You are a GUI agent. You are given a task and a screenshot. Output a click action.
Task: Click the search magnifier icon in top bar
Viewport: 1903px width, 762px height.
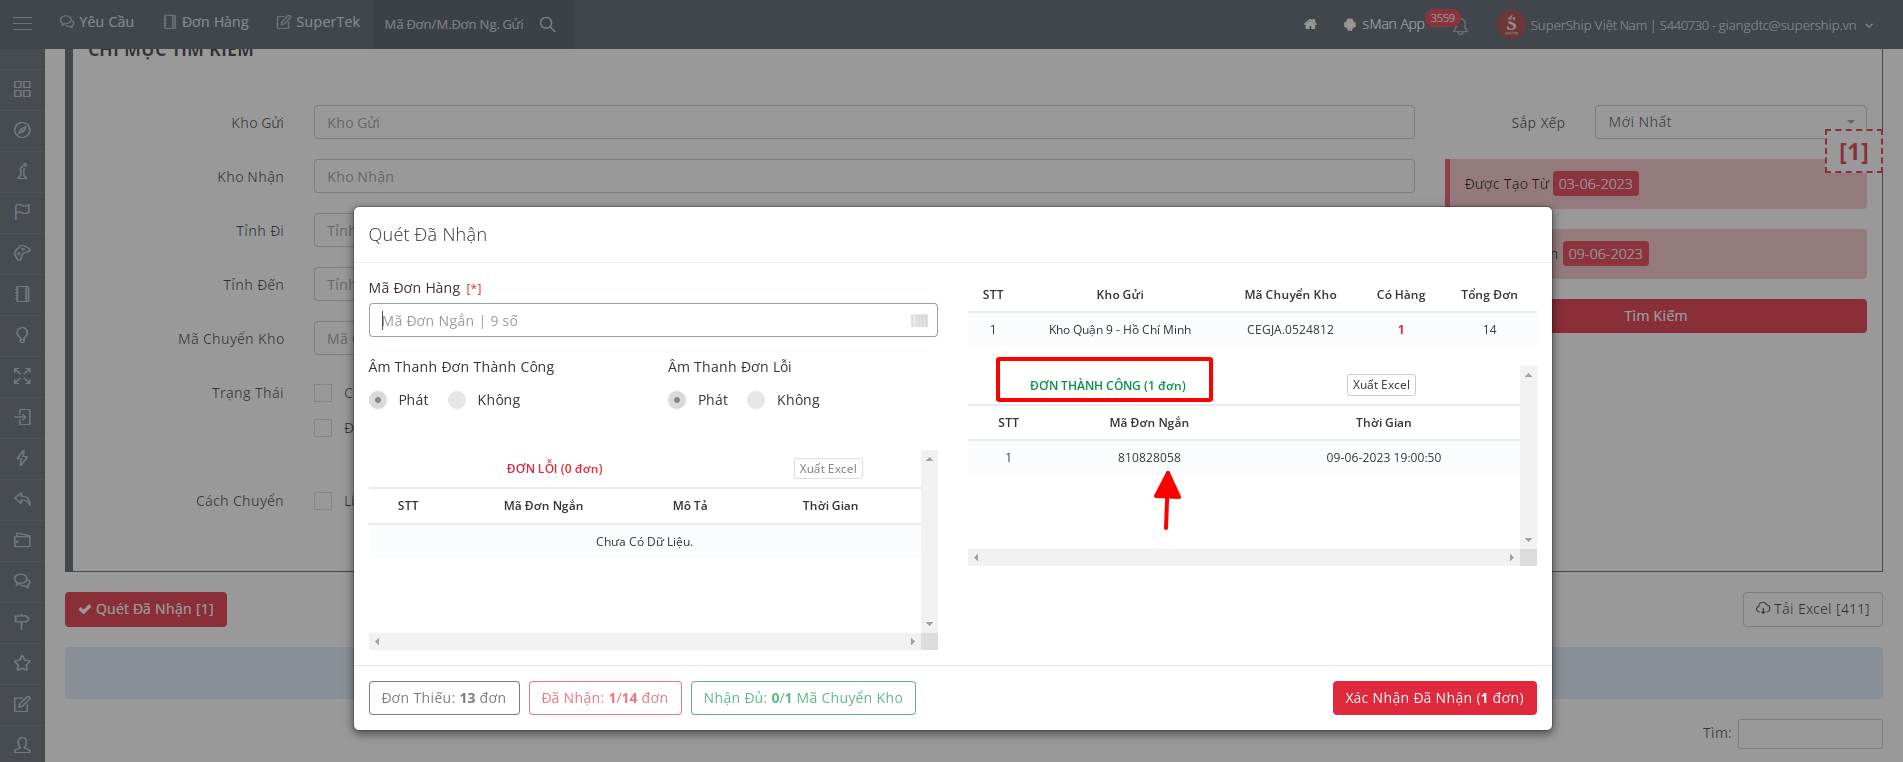(x=547, y=24)
